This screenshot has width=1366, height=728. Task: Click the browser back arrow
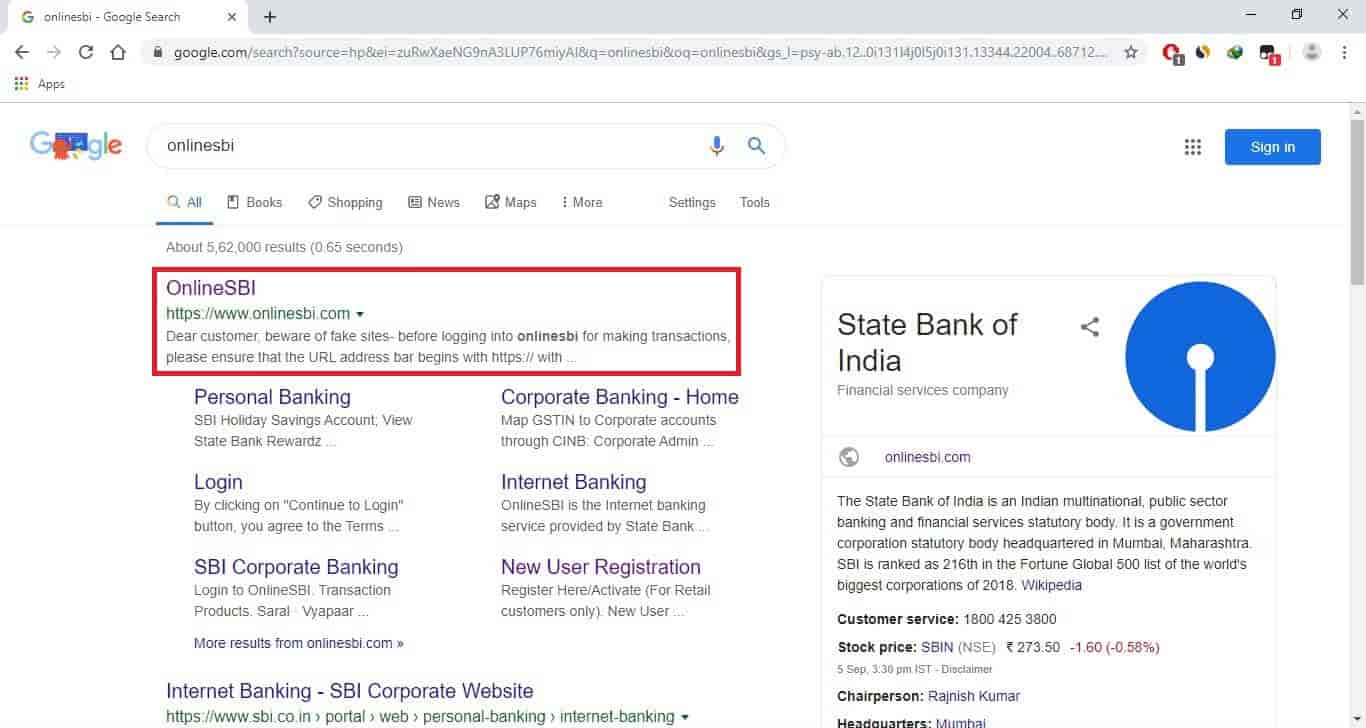22,52
